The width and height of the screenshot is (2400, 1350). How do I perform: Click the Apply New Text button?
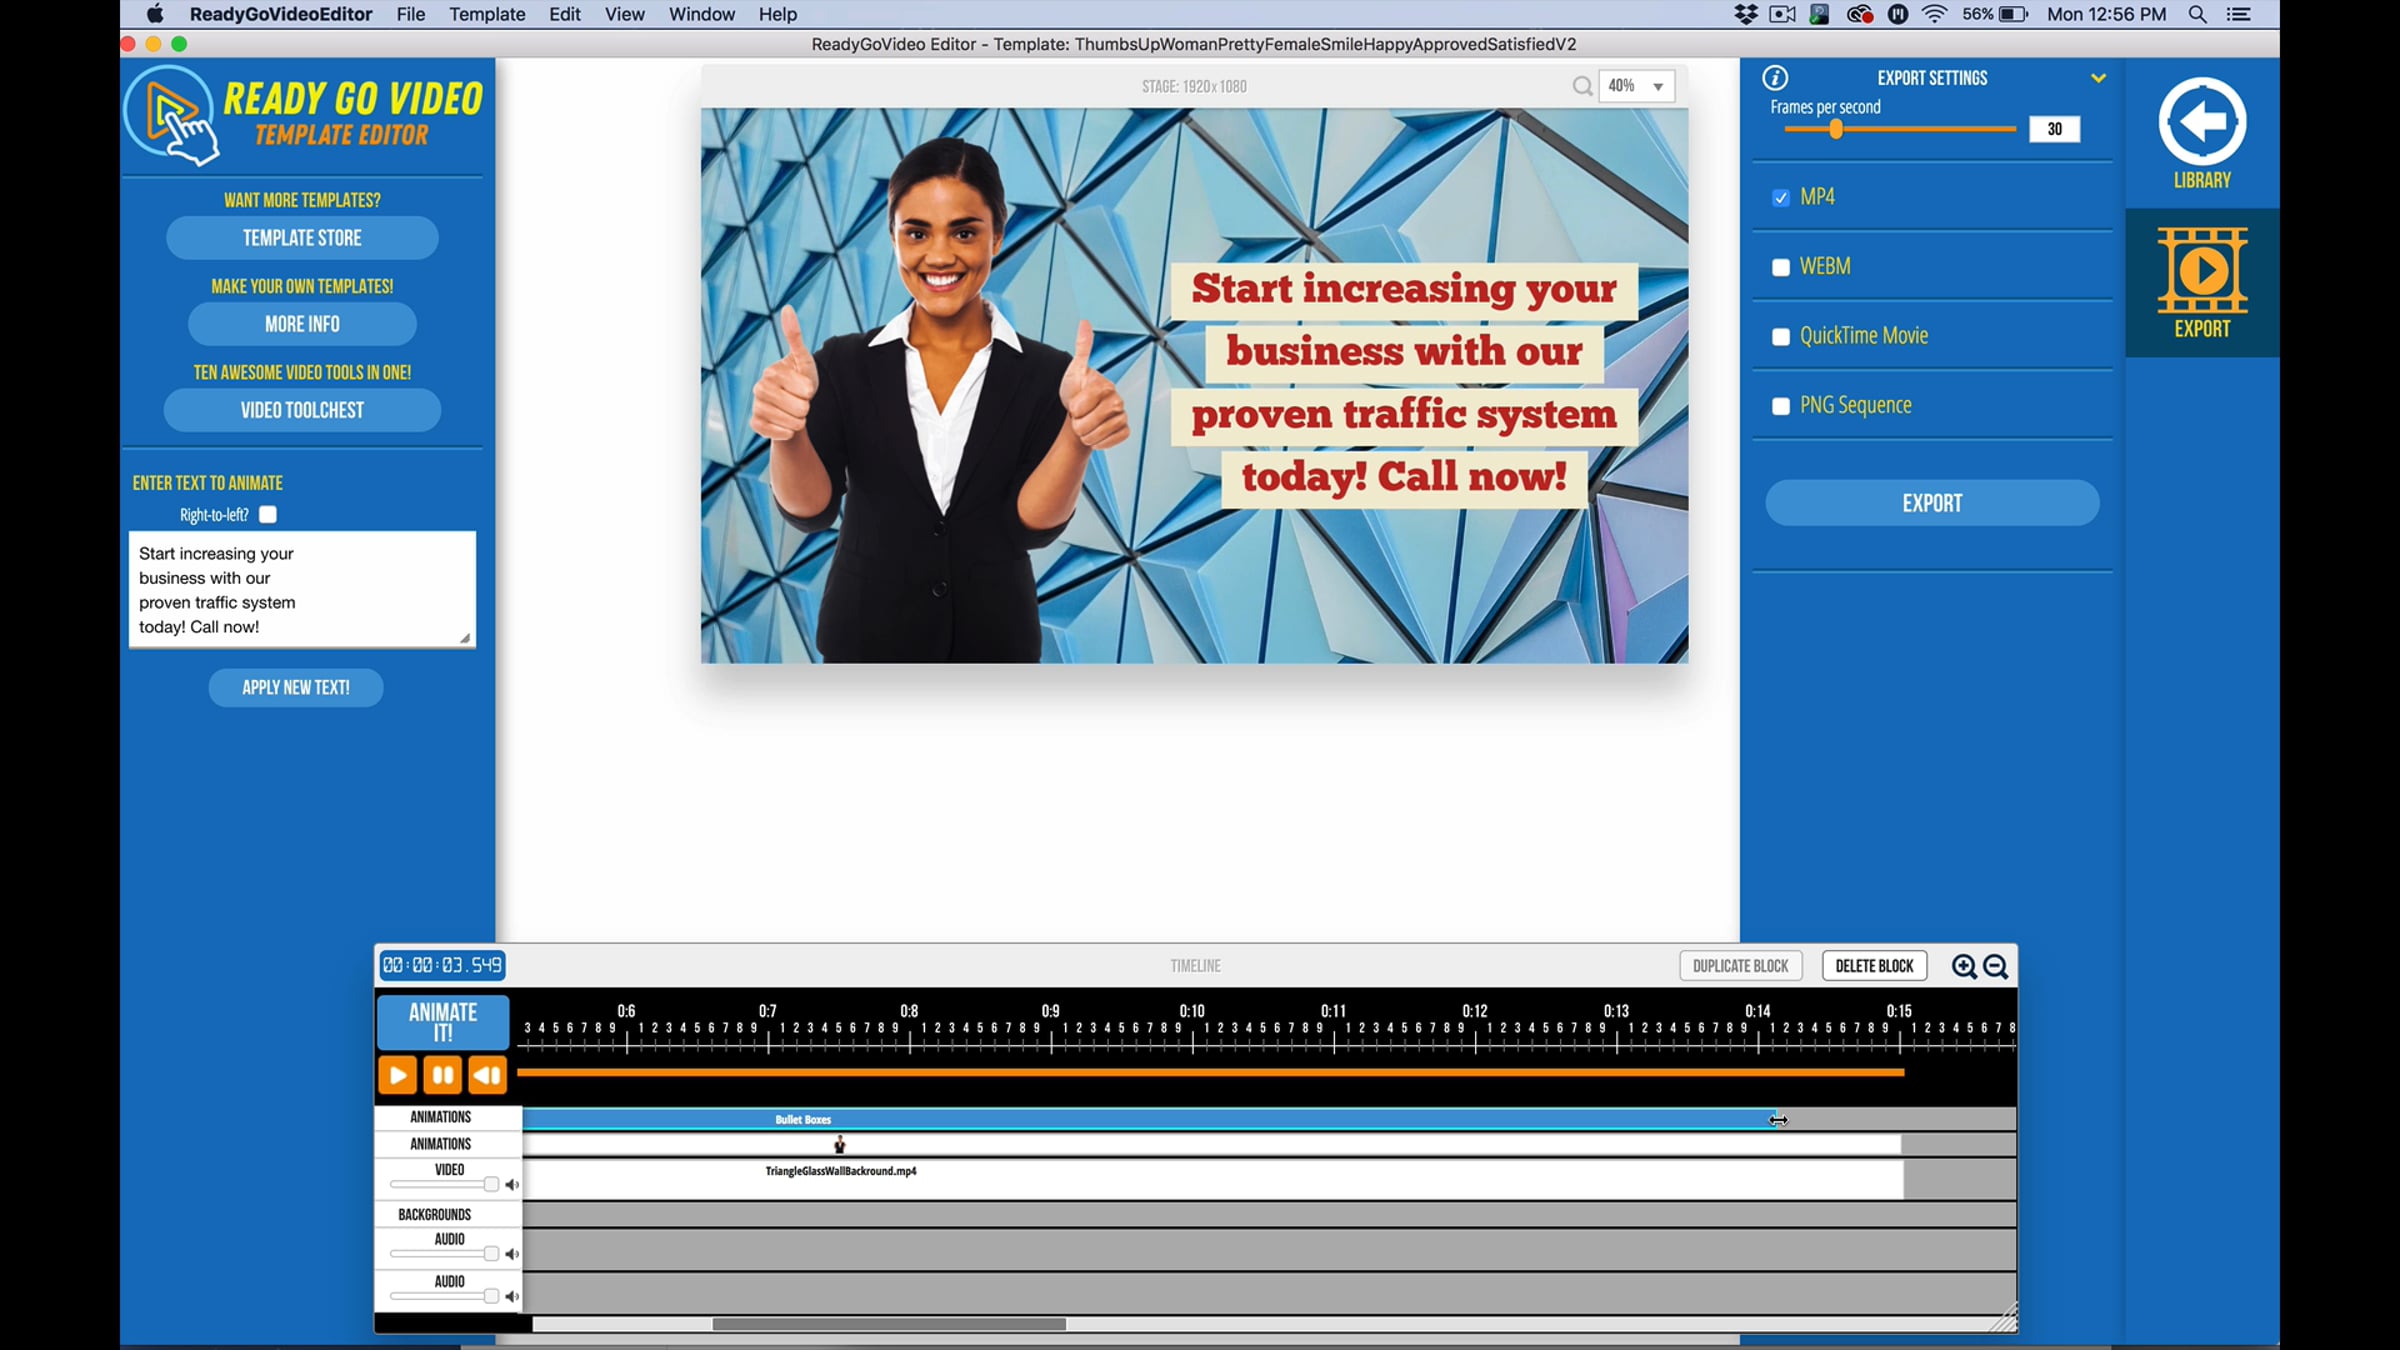point(296,688)
